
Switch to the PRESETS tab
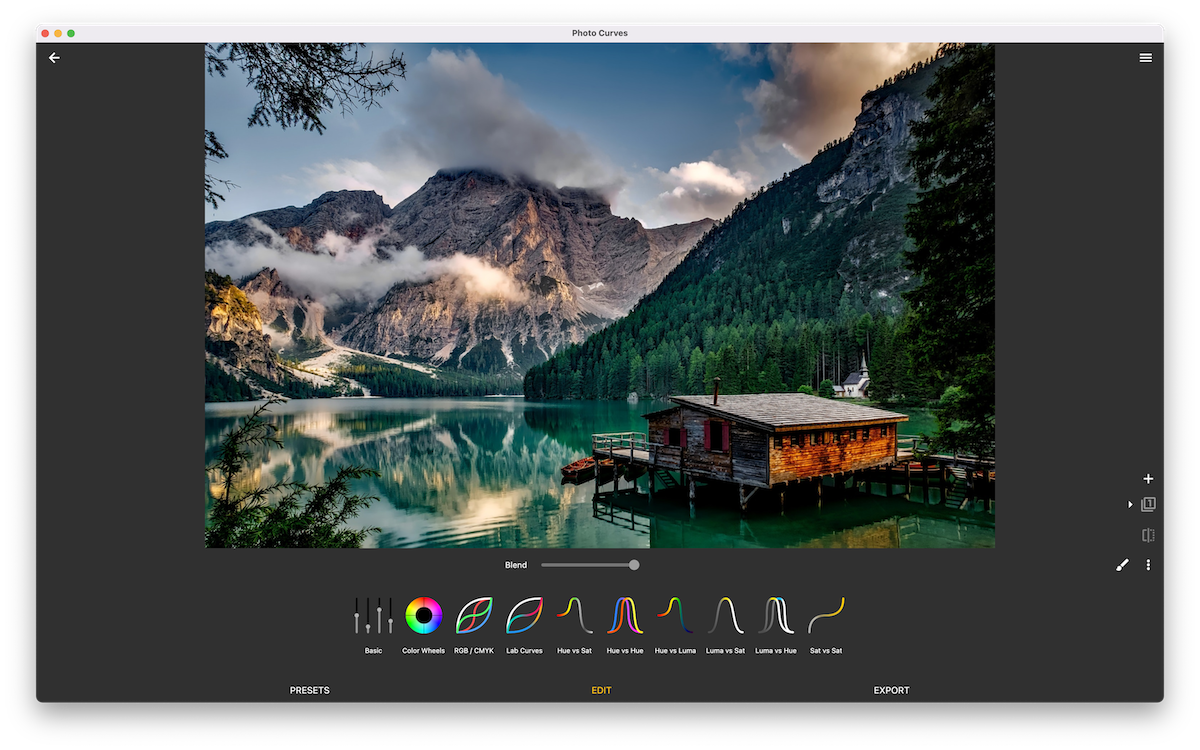click(x=310, y=691)
